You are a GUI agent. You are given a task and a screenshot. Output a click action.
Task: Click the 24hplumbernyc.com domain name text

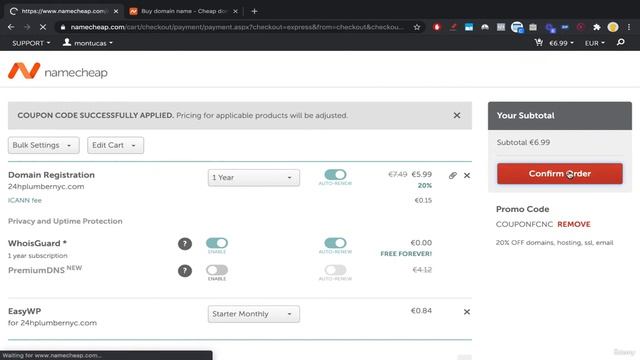pos(46,187)
